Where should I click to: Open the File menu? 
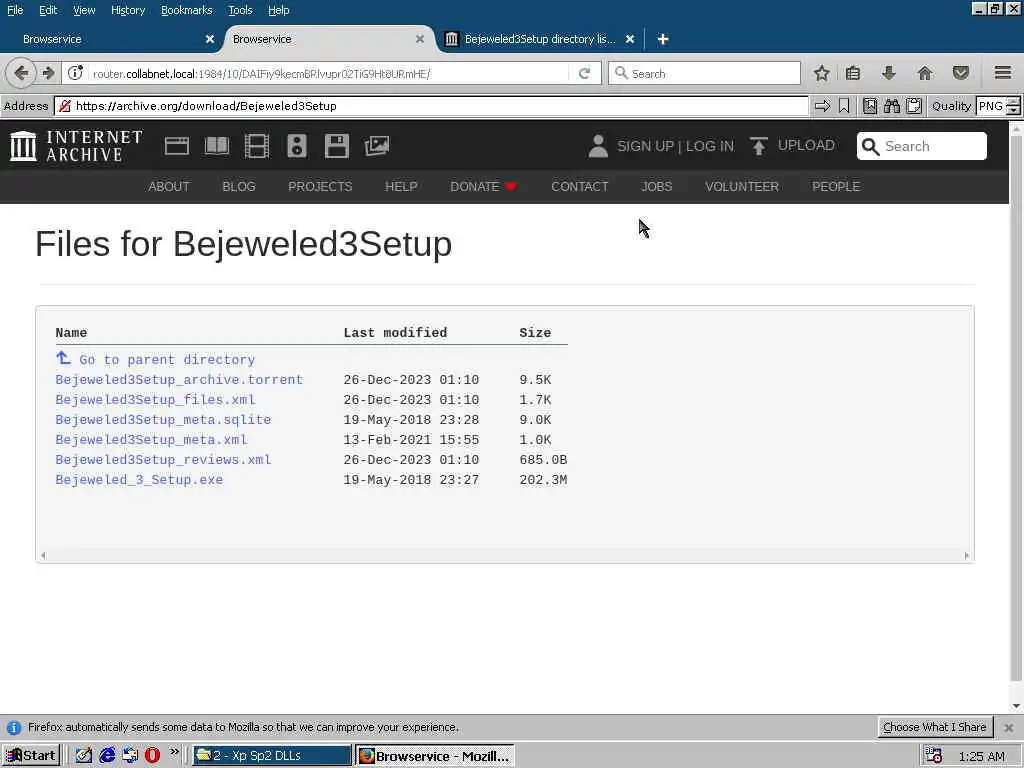pos(15,10)
